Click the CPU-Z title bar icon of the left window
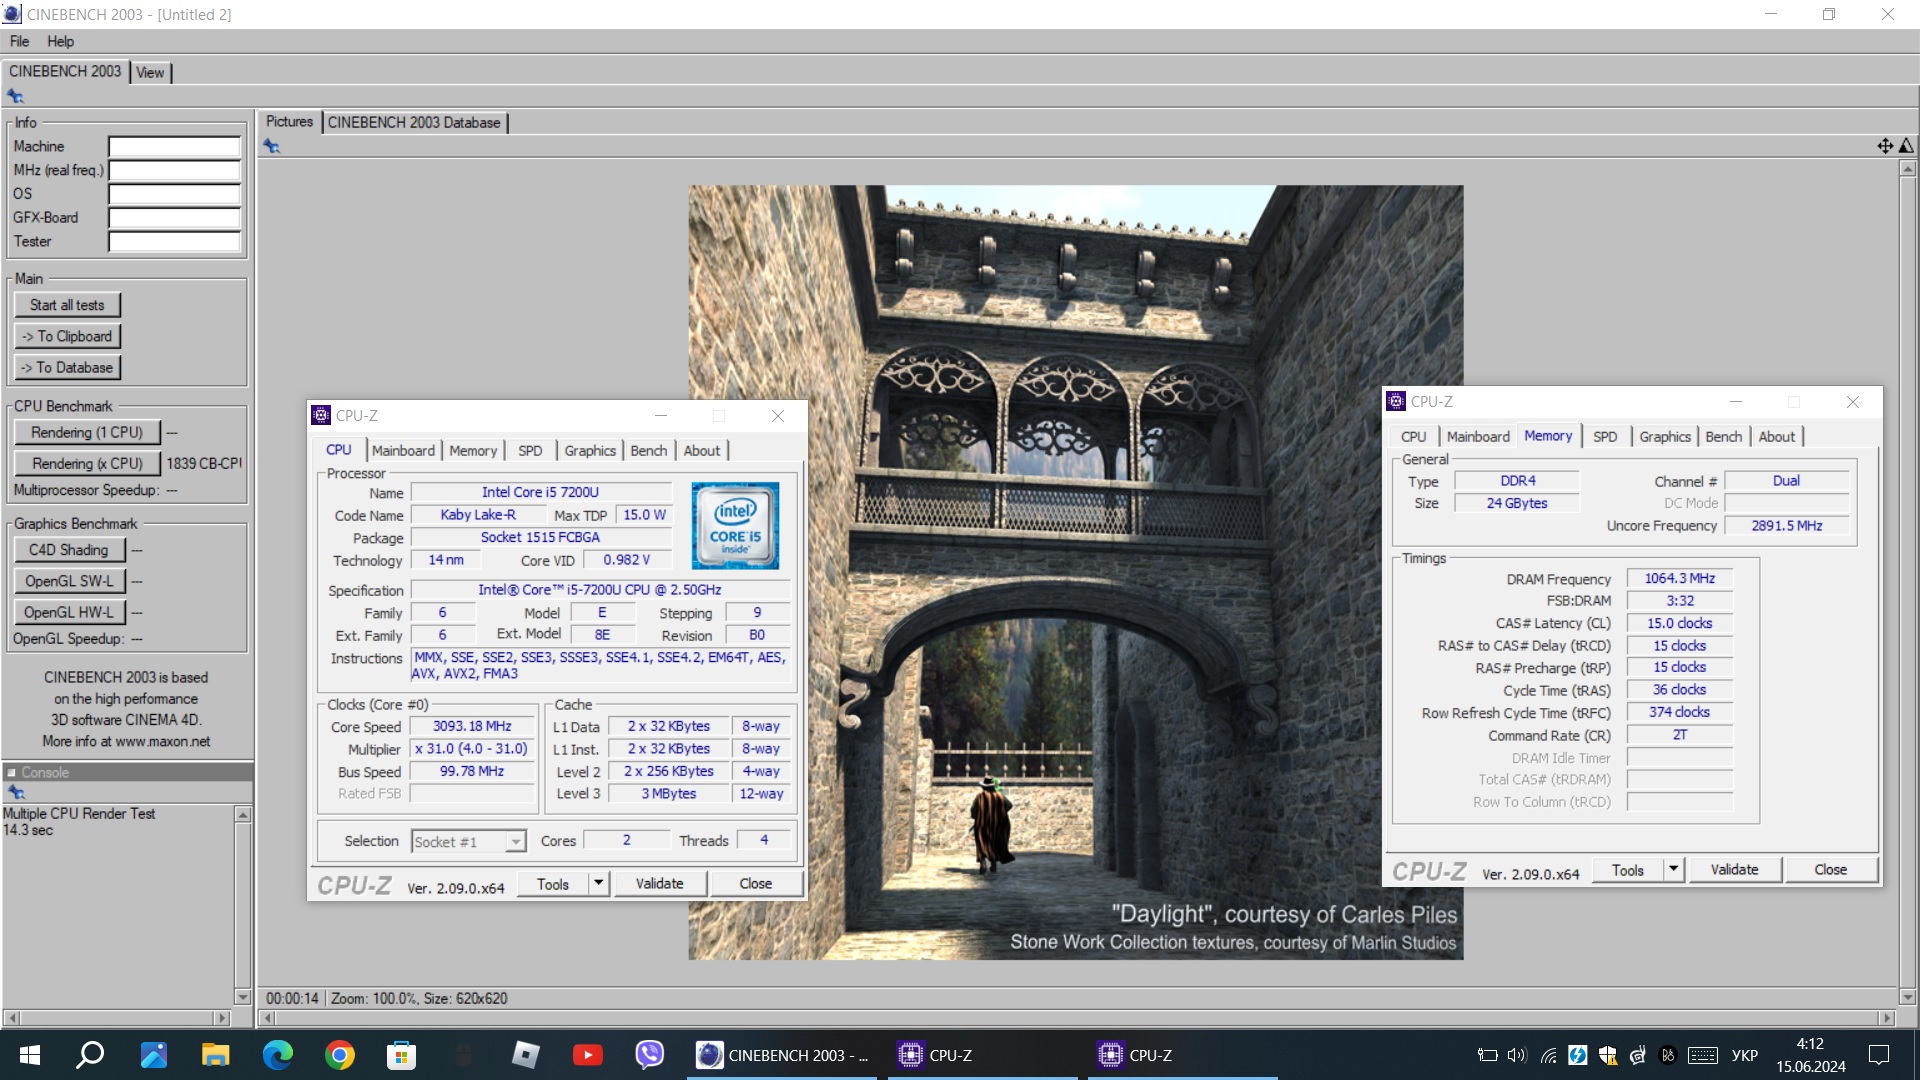 (x=321, y=415)
